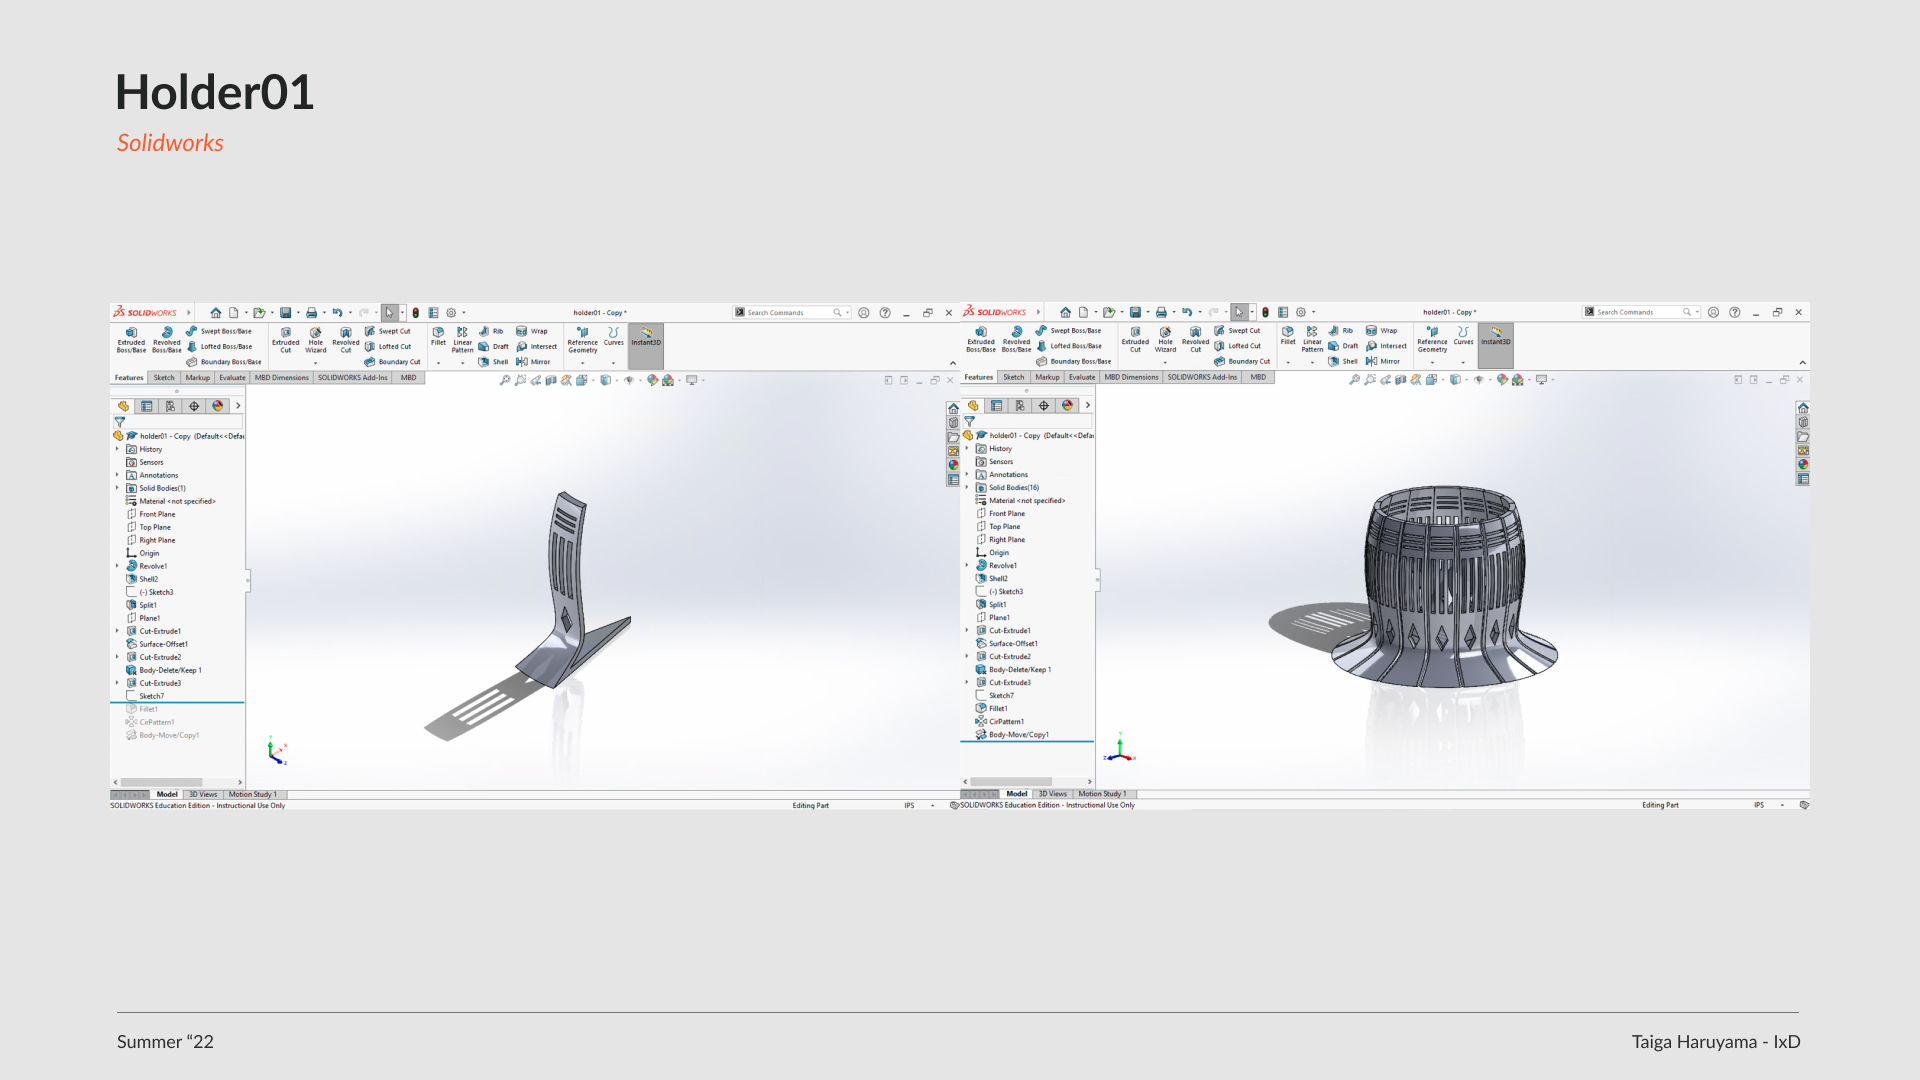Open Evaluate tab in right window
1920x1080 pixels.
[1082, 377]
